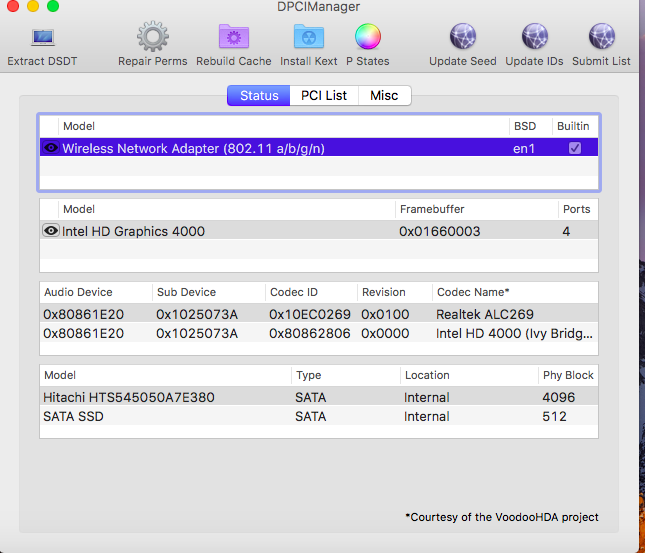Select the SATA SSD drive row

point(318,416)
